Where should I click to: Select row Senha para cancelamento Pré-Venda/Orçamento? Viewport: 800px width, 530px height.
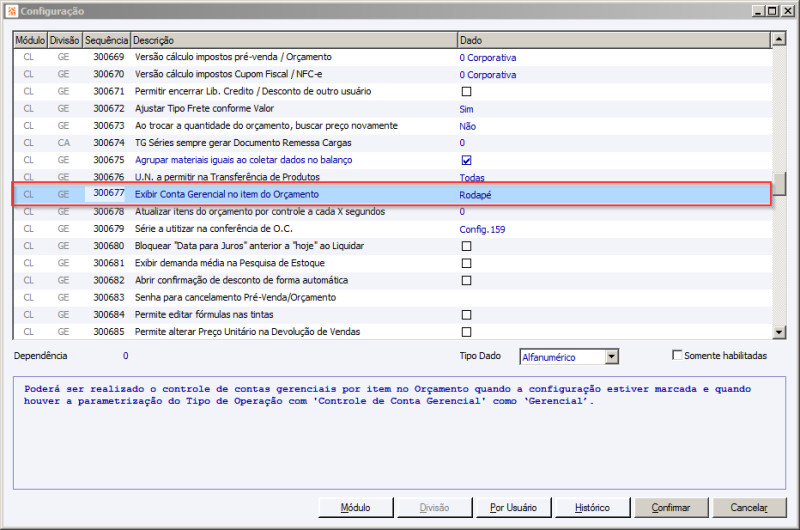point(392,297)
